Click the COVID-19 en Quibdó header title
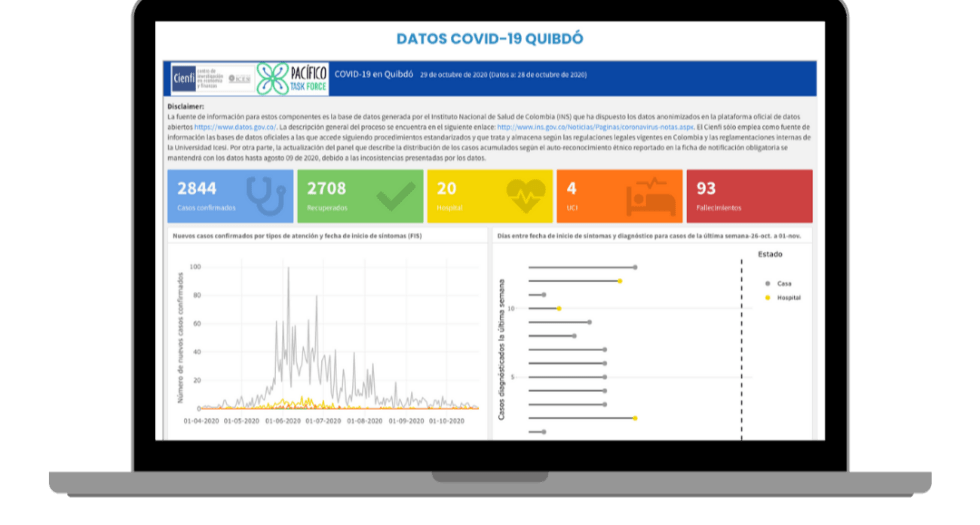Image resolution: width=980 pixels, height=525 pixels. (373, 75)
